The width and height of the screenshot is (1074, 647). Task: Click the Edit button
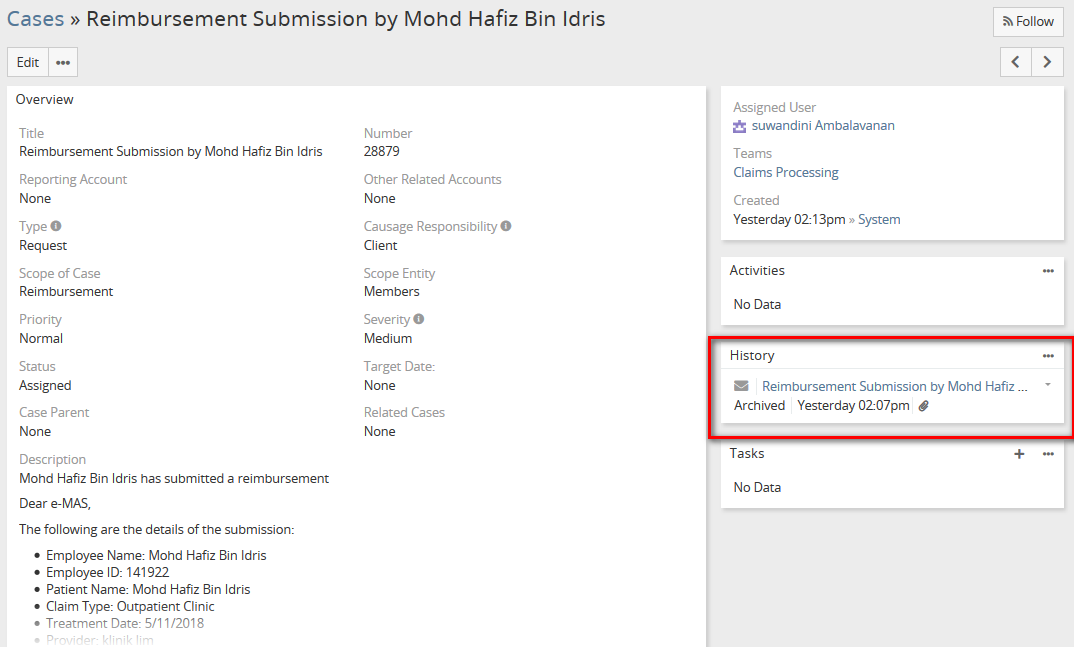point(28,62)
